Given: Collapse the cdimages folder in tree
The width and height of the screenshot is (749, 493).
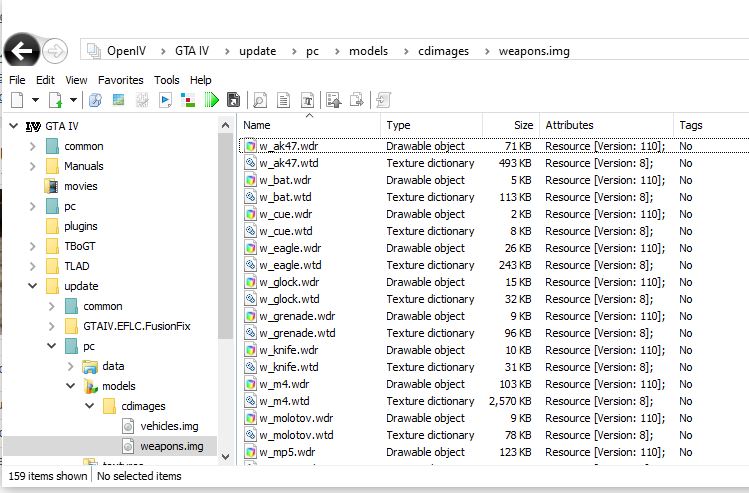Looking at the screenshot, I should point(90,406).
